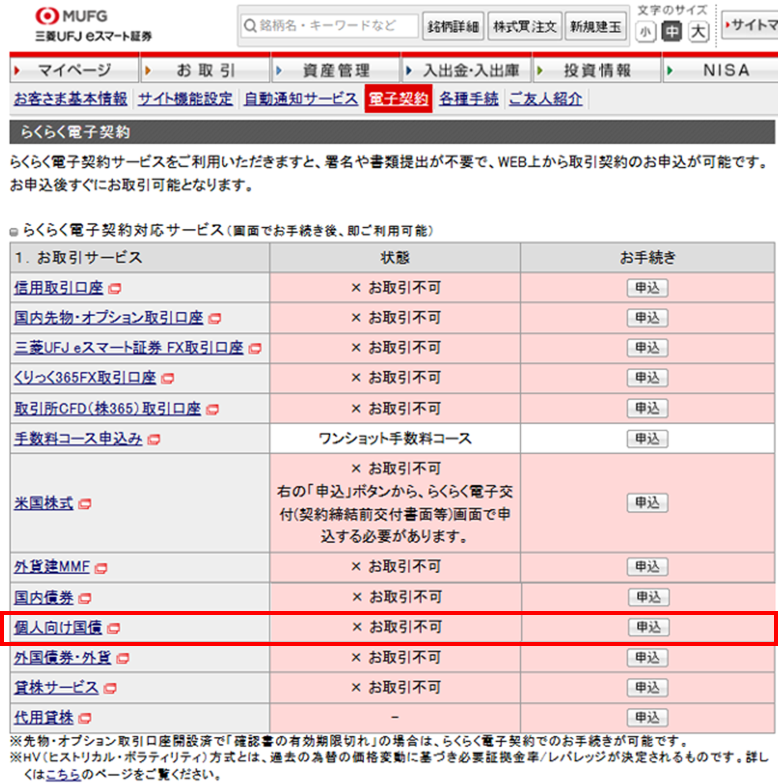Click popup icon beside 代用貸株

(x=85, y=719)
